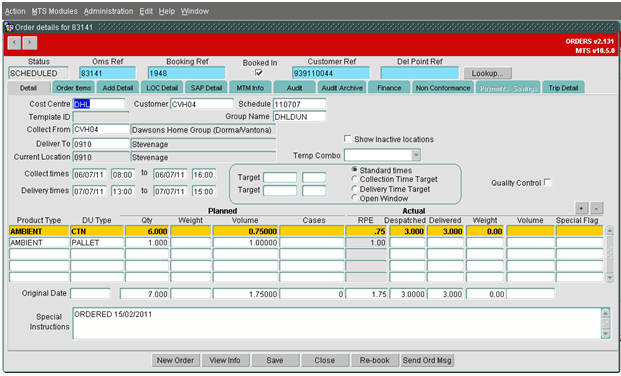Open the Temp Combo dropdown
The image size is (621, 376).
pyautogui.click(x=416, y=155)
